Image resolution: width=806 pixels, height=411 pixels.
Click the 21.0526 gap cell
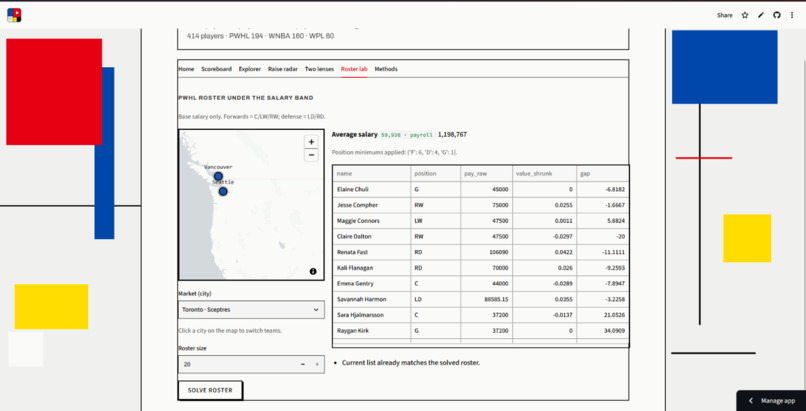[x=602, y=315]
